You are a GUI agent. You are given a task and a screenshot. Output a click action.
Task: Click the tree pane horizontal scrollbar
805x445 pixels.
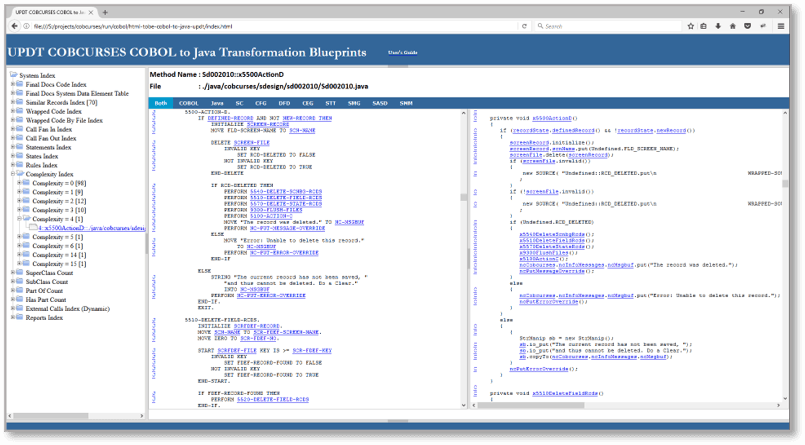tap(51, 416)
